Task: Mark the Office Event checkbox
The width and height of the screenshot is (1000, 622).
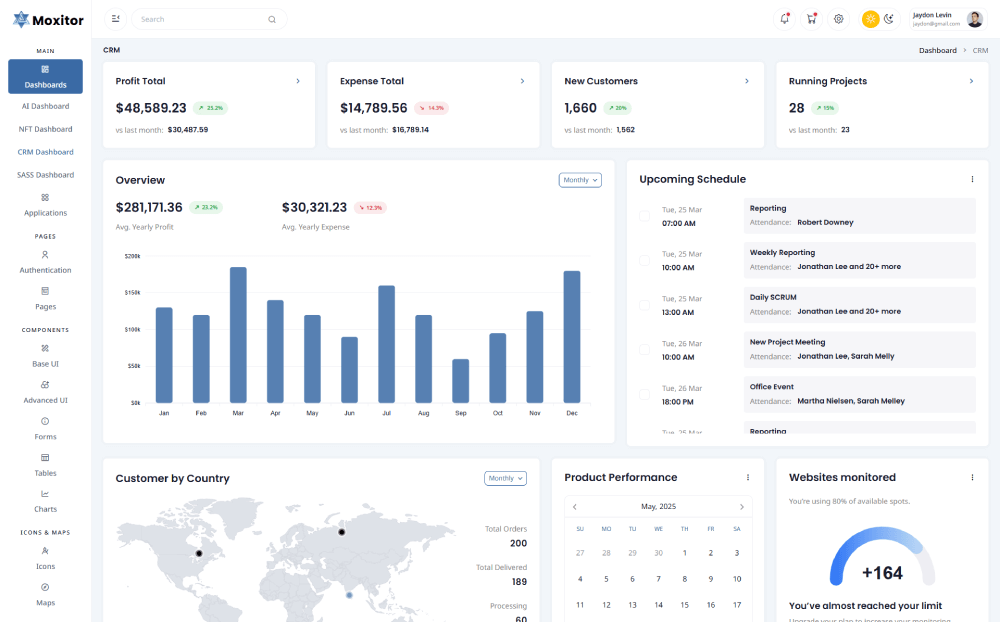Action: coord(644,395)
